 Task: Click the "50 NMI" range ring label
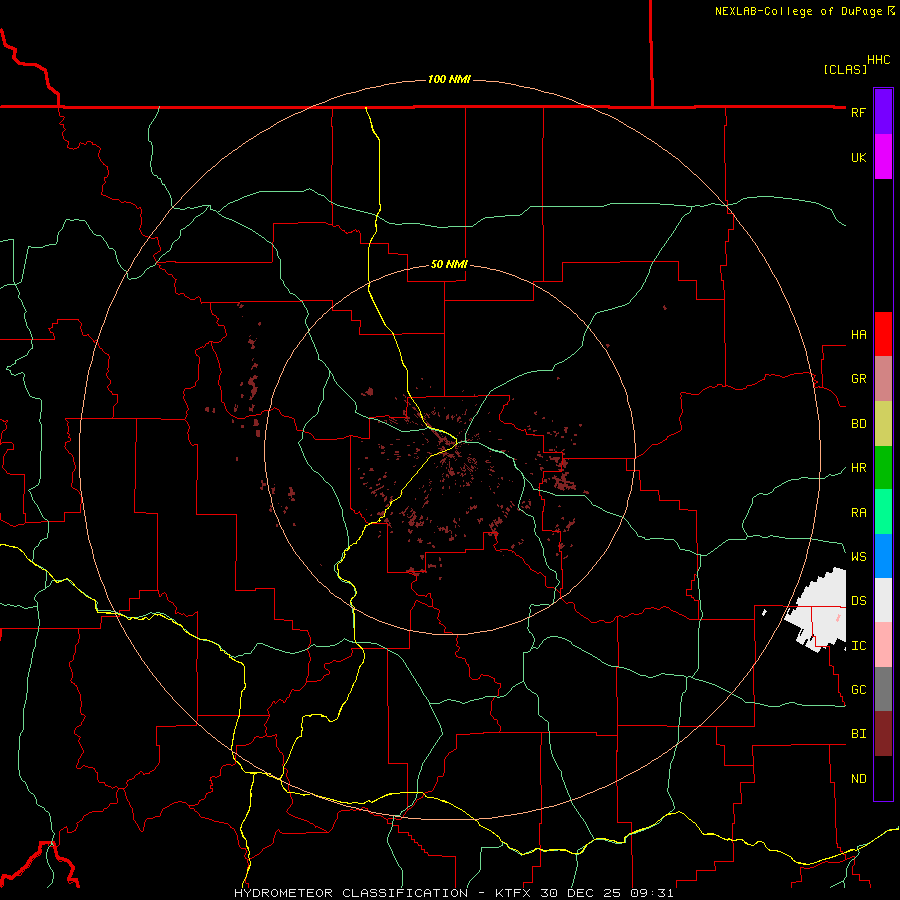(x=449, y=264)
